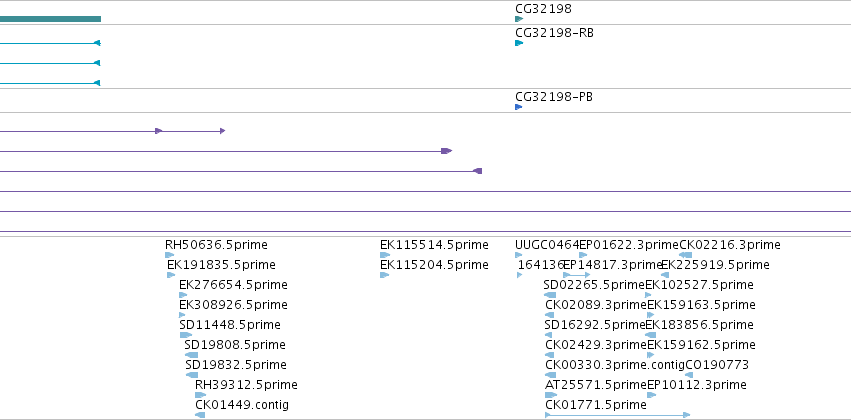Click the arrow glyph under CK02216.3prime

685,255
